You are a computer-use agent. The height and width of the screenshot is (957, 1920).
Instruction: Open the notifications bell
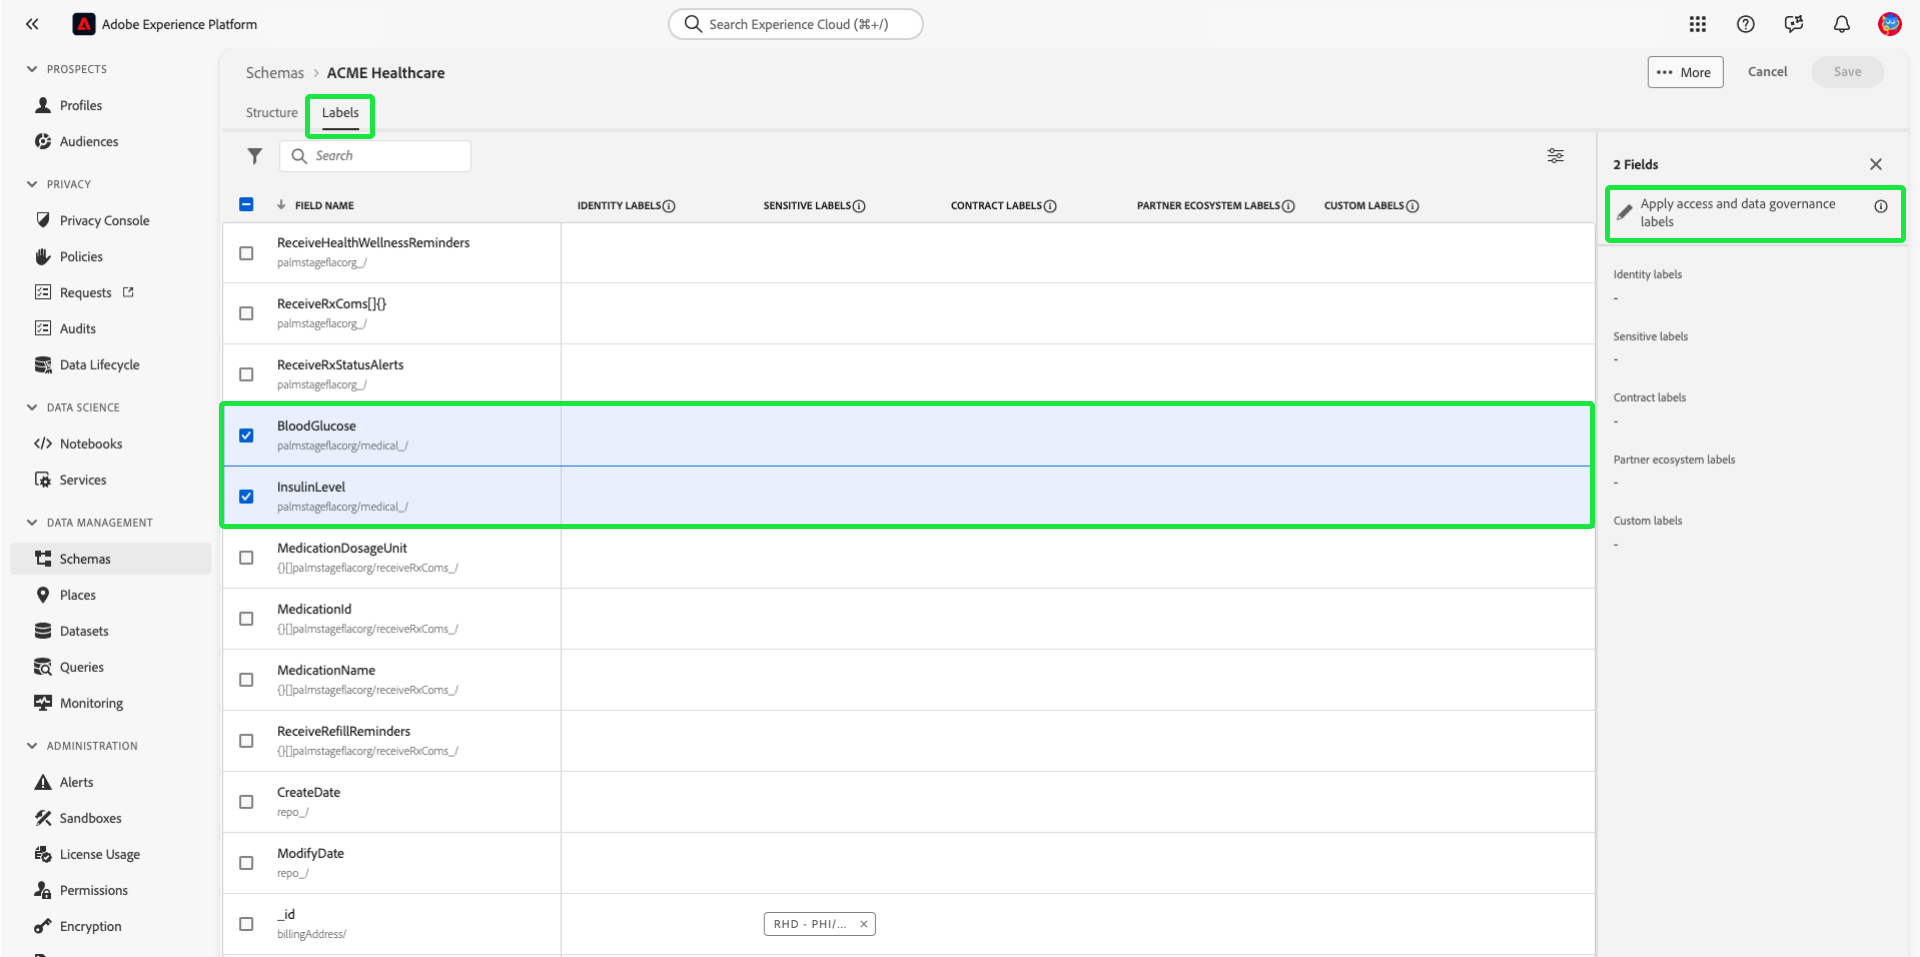[1842, 24]
